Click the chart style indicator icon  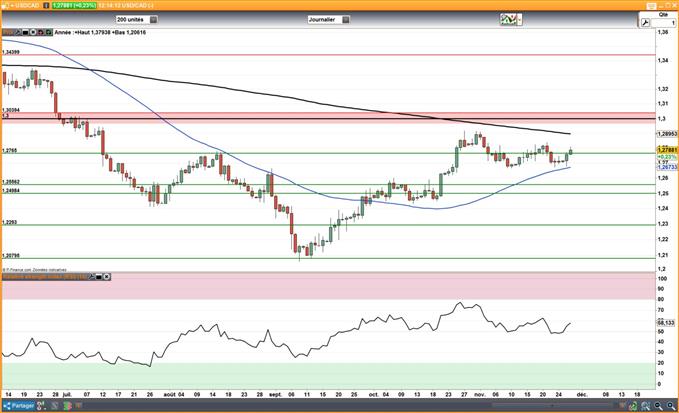pyautogui.click(x=508, y=19)
